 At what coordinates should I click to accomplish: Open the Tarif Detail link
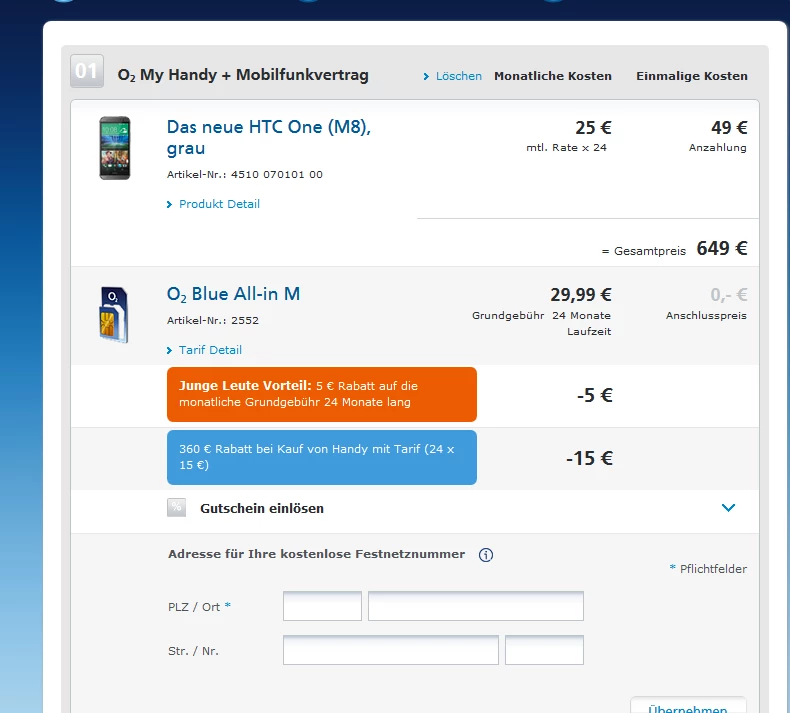pyautogui.click(x=205, y=350)
